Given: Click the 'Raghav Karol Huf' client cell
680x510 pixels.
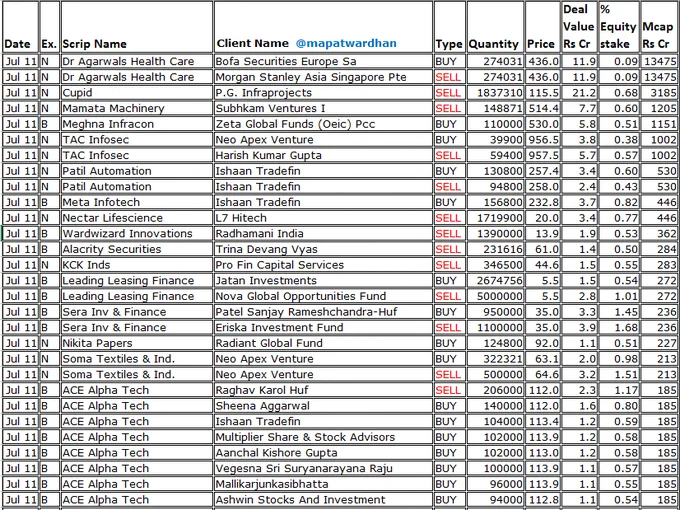Looking at the screenshot, I should (x=323, y=390).
